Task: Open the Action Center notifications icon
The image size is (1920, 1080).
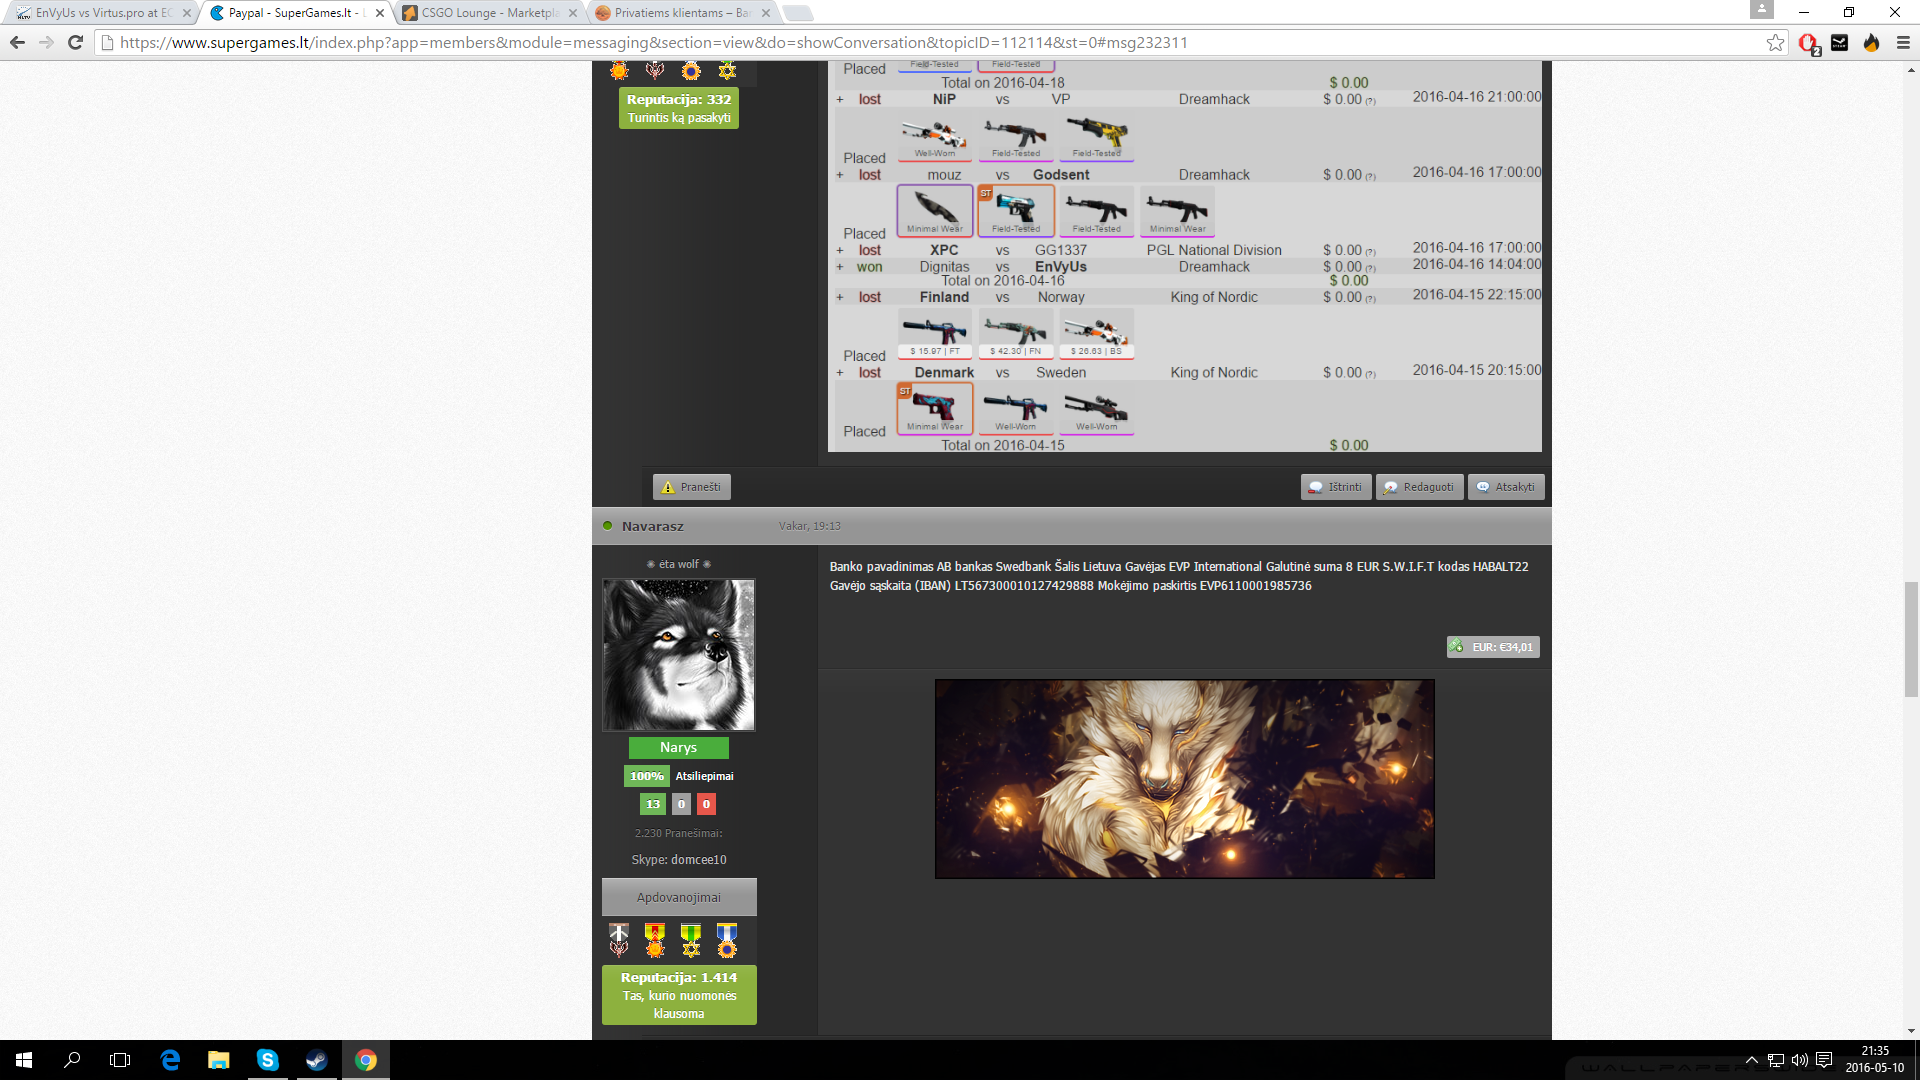Action: 1824,1060
